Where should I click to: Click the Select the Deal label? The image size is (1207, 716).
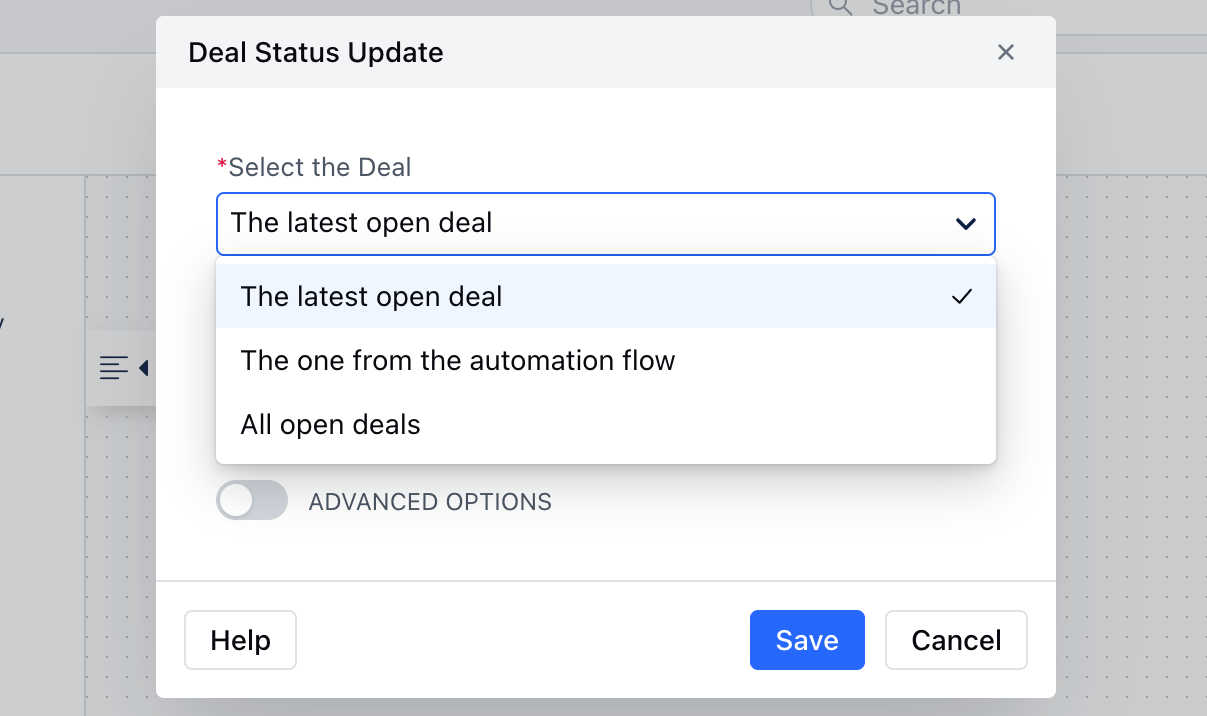[320, 167]
